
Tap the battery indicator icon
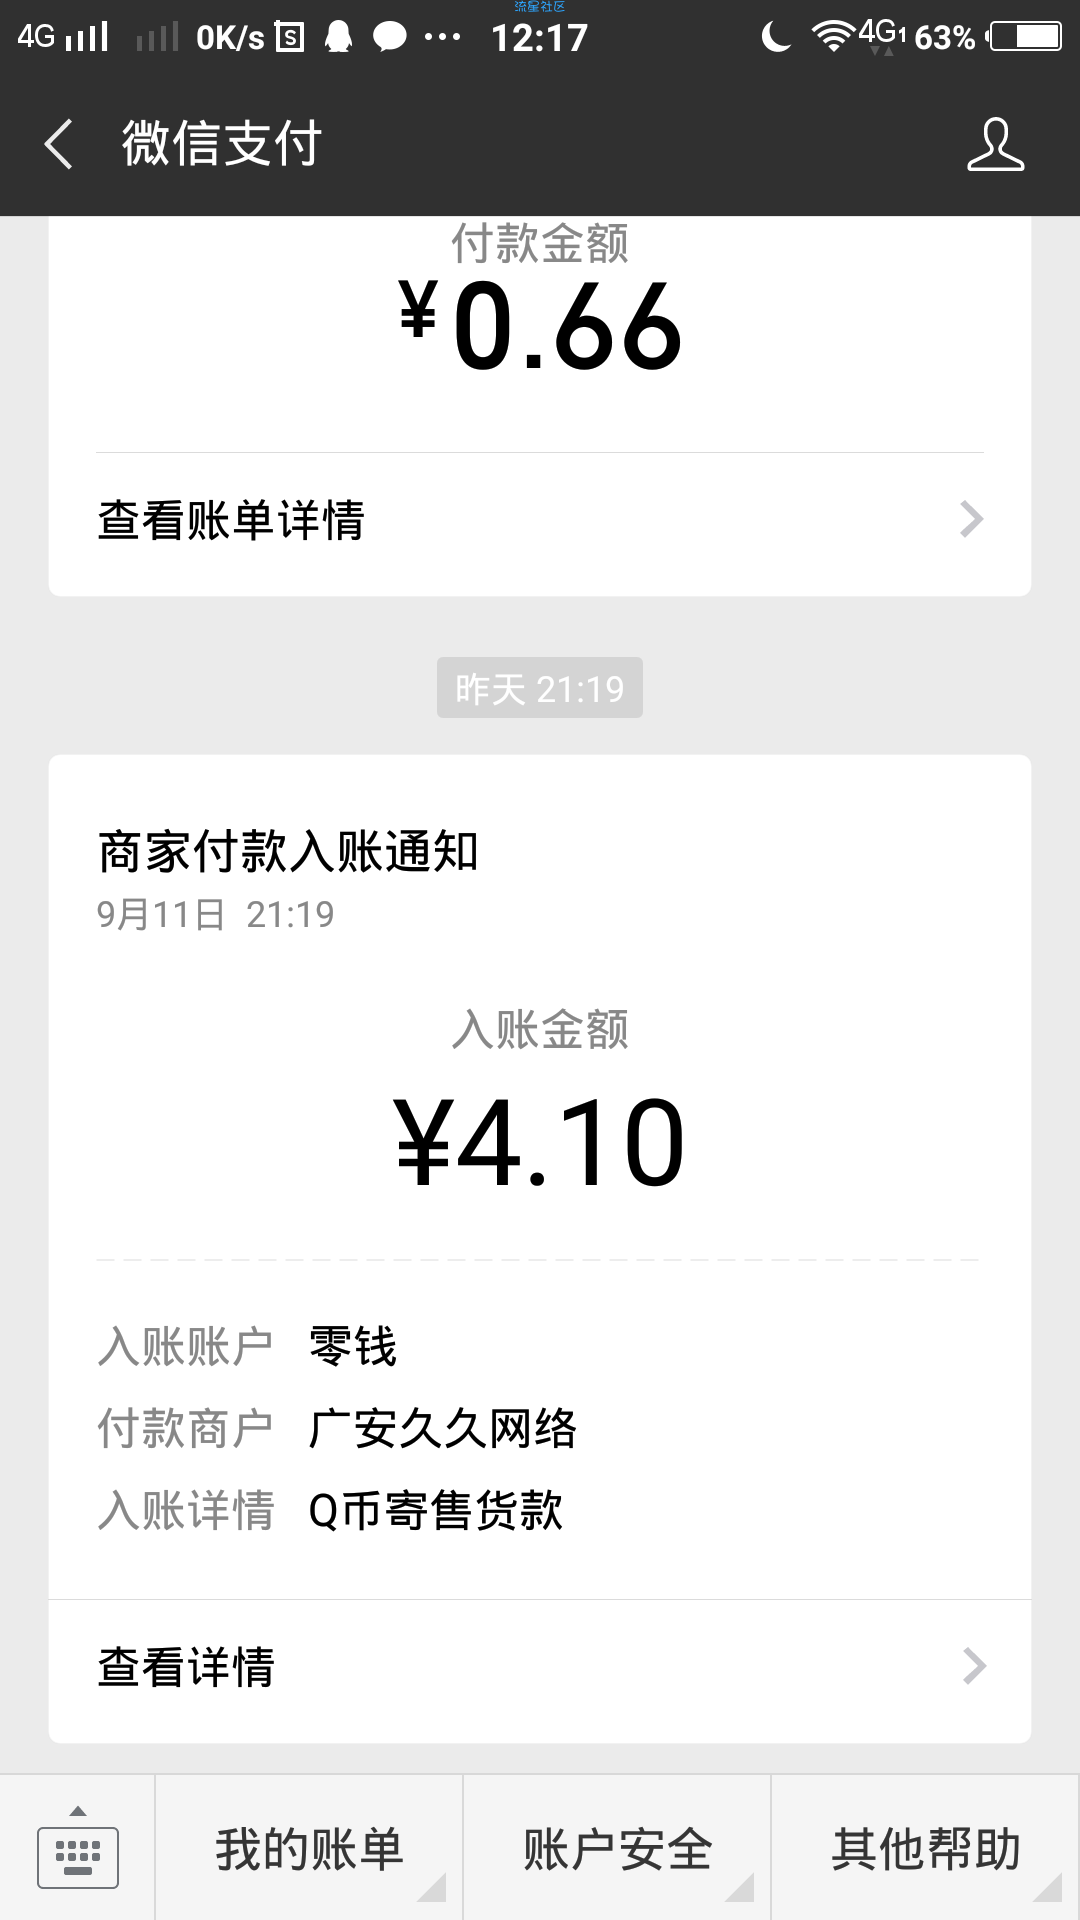click(1026, 37)
